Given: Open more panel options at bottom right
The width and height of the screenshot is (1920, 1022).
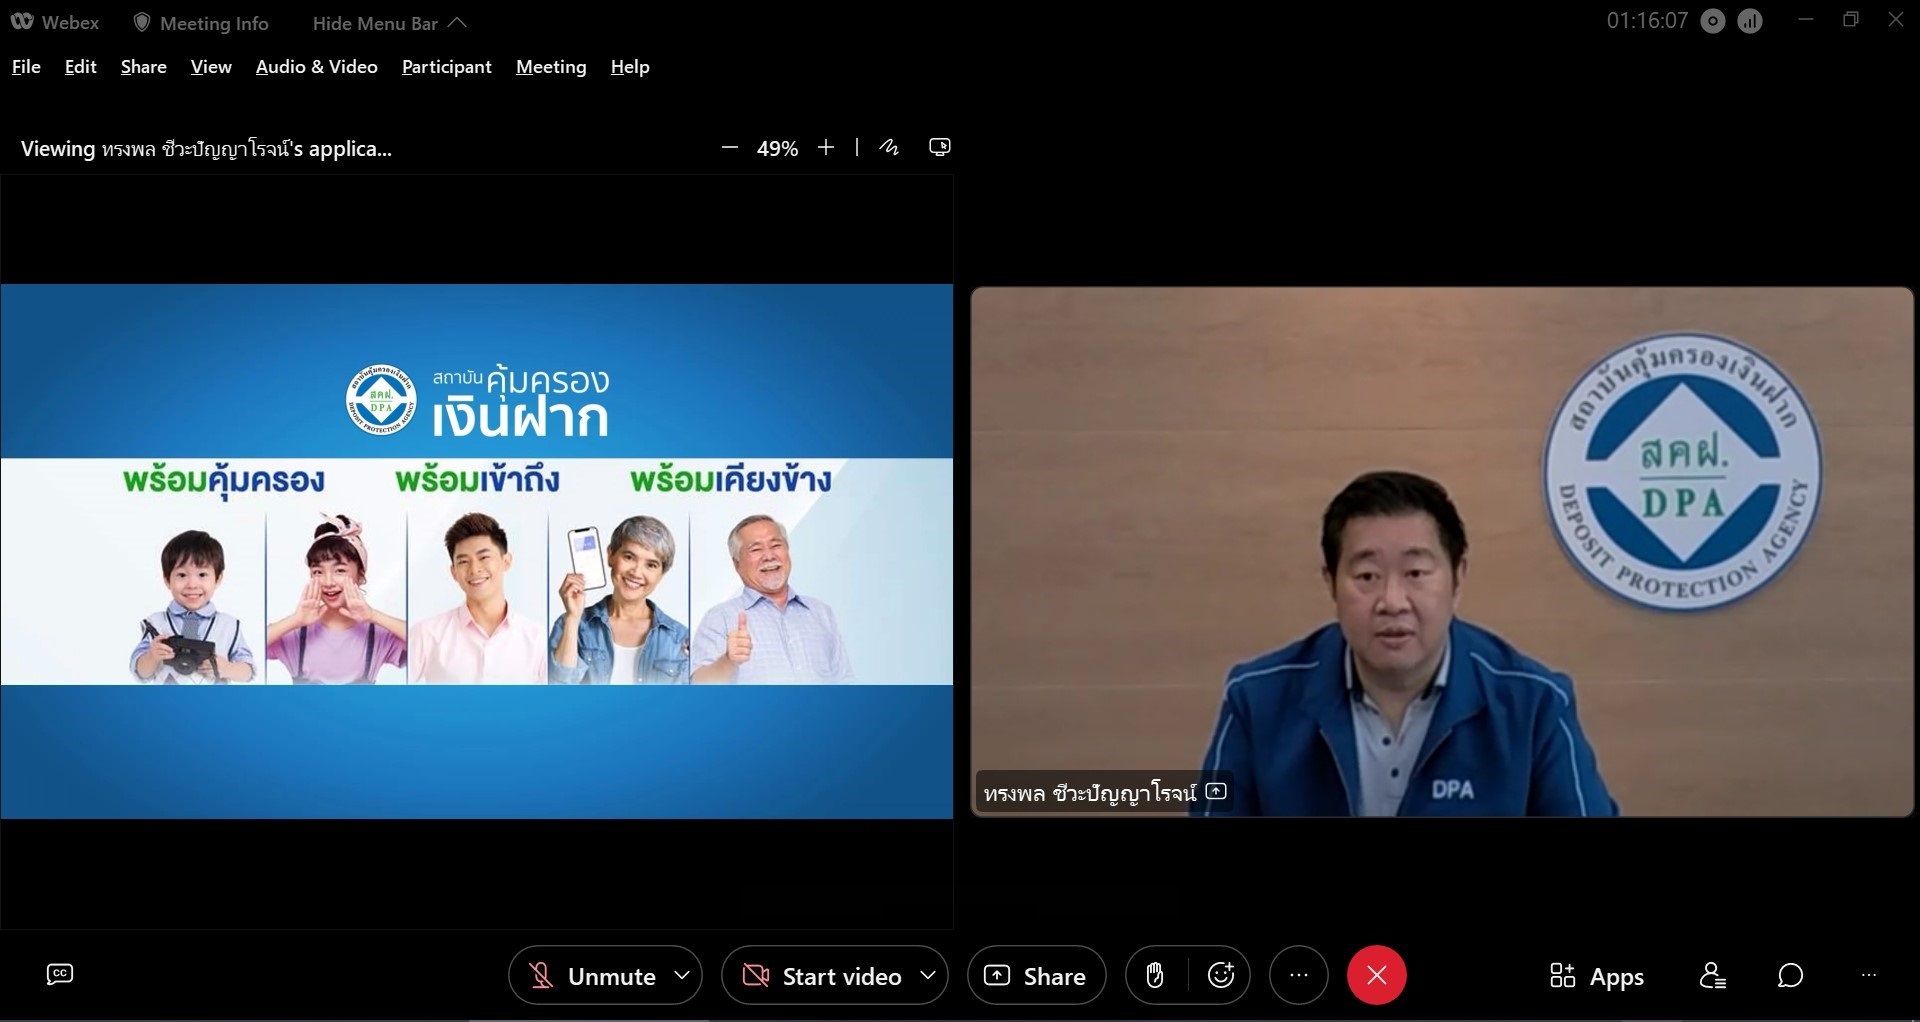Looking at the screenshot, I should coord(1869,975).
